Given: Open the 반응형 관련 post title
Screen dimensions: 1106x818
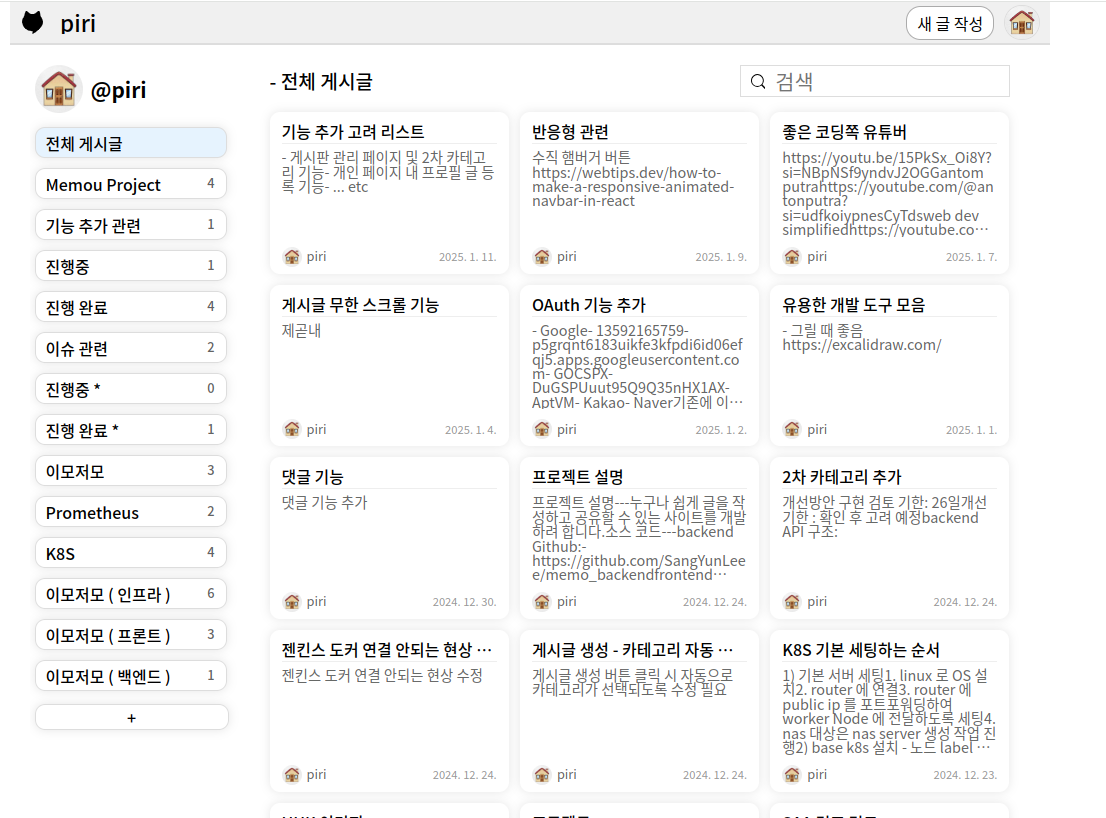Looking at the screenshot, I should [x=571, y=132].
